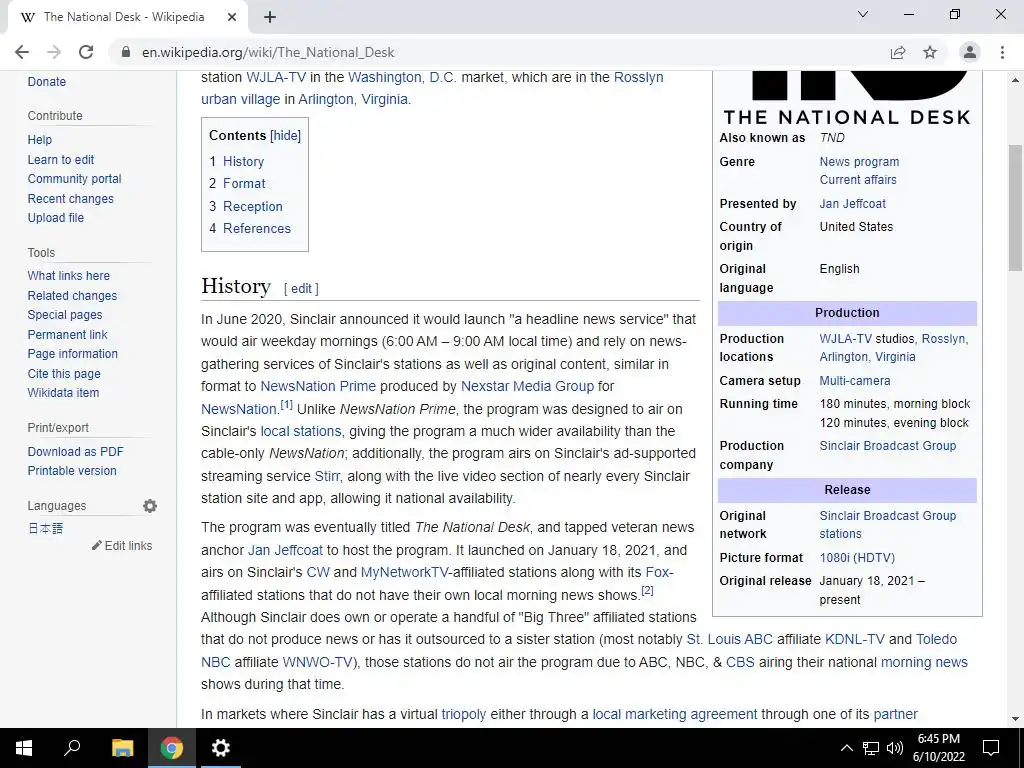Open the Chrome profile avatar
1024x768 pixels.
[x=970, y=52]
